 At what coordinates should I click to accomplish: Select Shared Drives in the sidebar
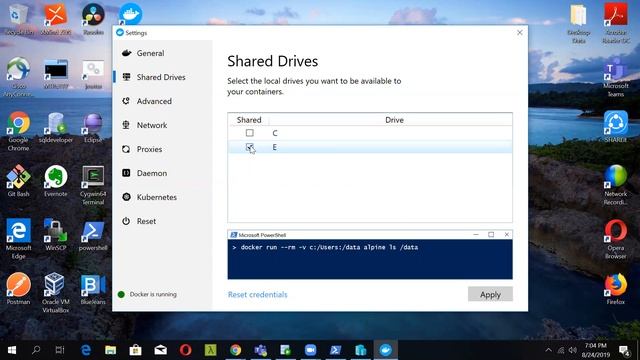pos(161,77)
